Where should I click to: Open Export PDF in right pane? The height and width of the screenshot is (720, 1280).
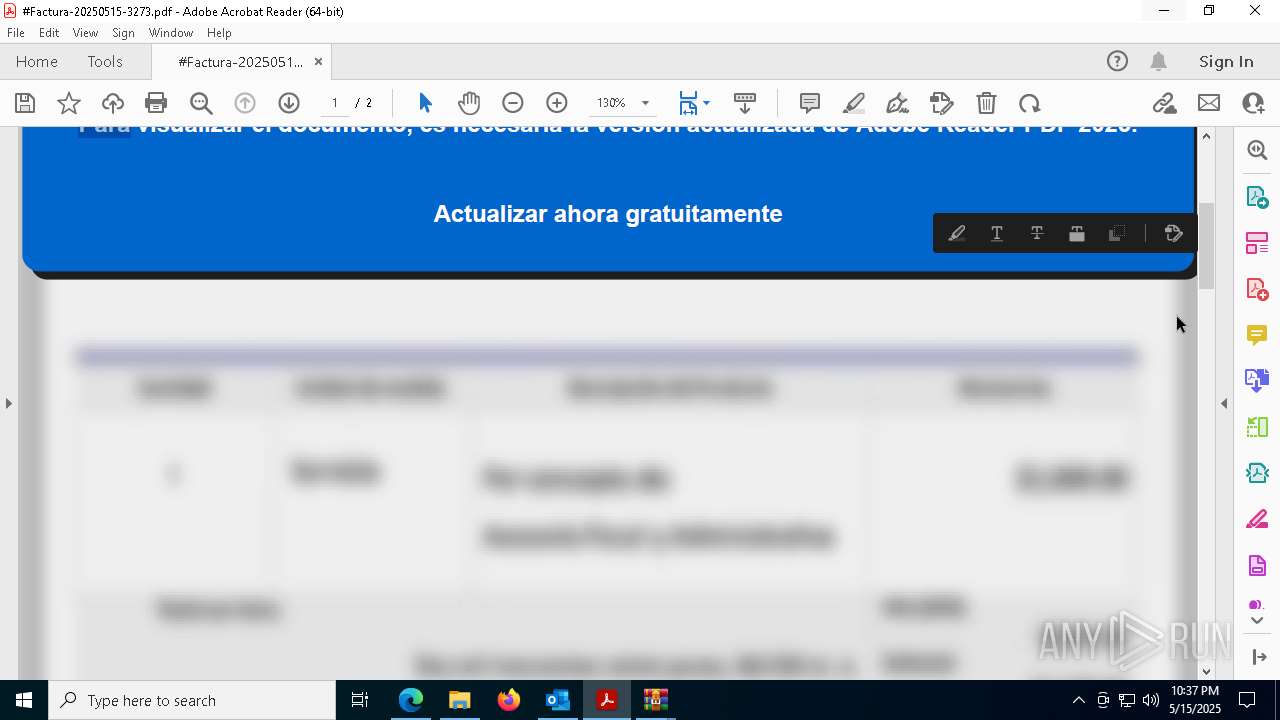(x=1257, y=196)
